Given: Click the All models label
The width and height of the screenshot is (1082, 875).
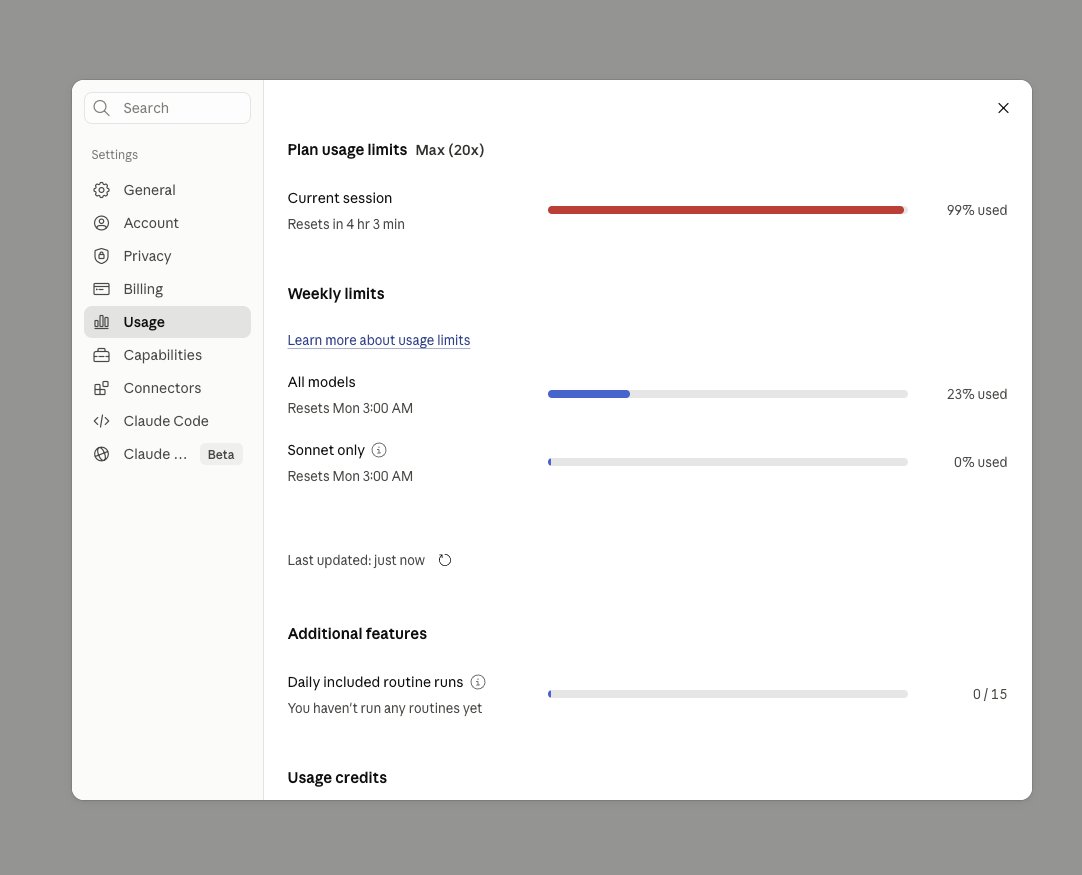Looking at the screenshot, I should pyautogui.click(x=322, y=382).
